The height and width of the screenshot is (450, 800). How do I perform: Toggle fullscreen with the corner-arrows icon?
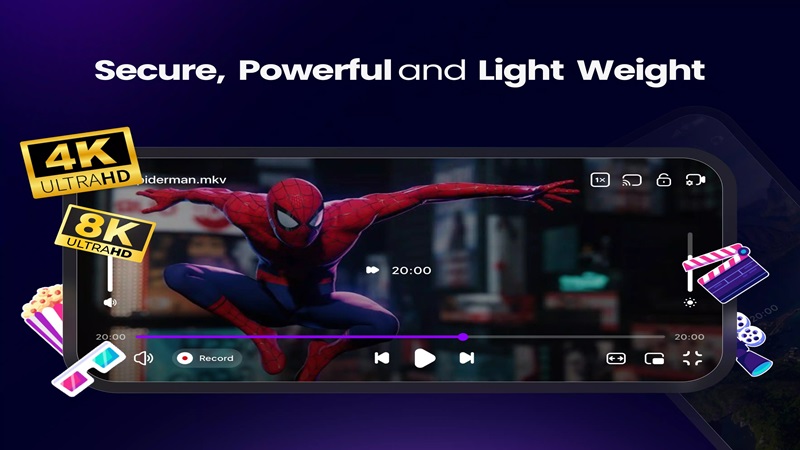(x=692, y=358)
